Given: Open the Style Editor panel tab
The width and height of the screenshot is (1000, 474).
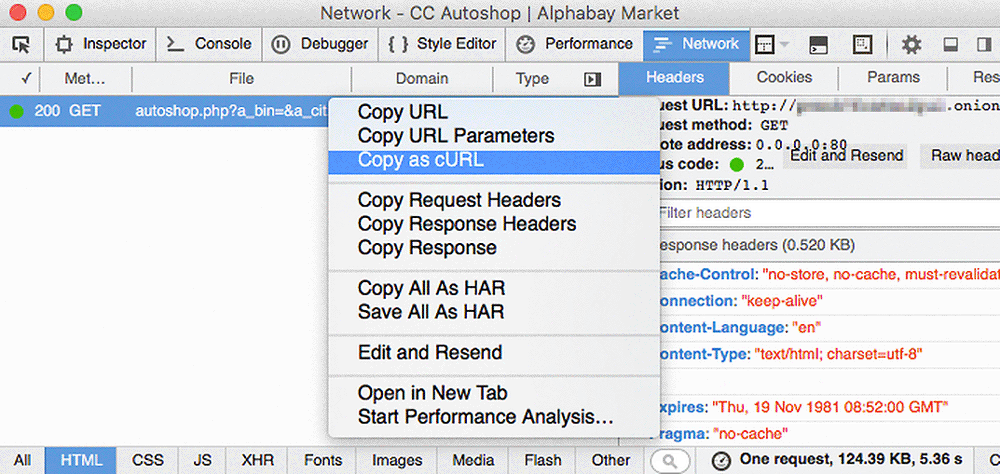Looking at the screenshot, I should click(442, 45).
